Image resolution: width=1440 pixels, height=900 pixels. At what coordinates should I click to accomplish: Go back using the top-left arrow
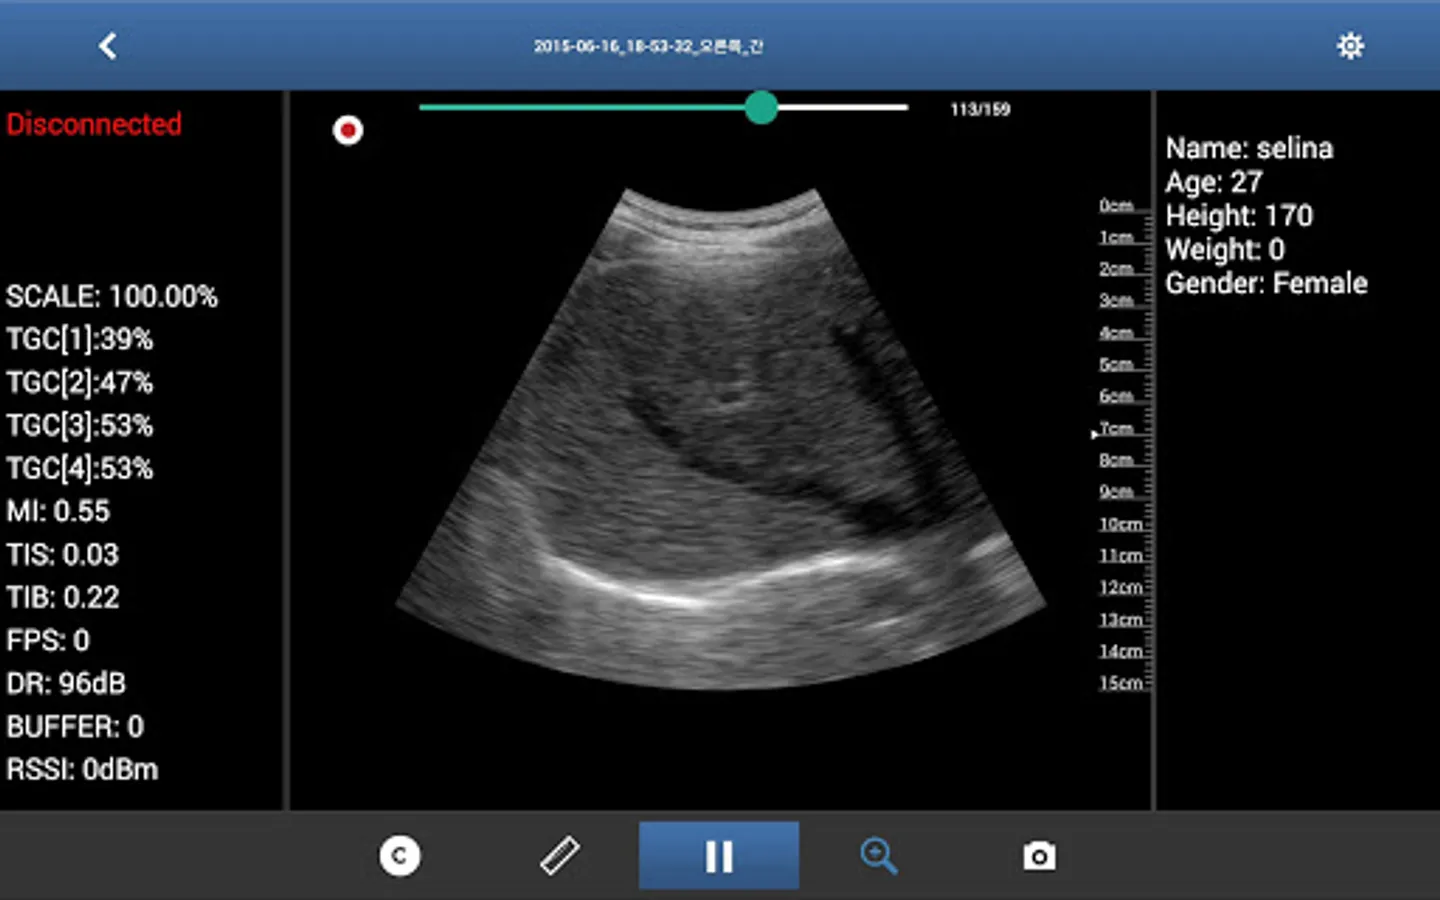pos(108,46)
